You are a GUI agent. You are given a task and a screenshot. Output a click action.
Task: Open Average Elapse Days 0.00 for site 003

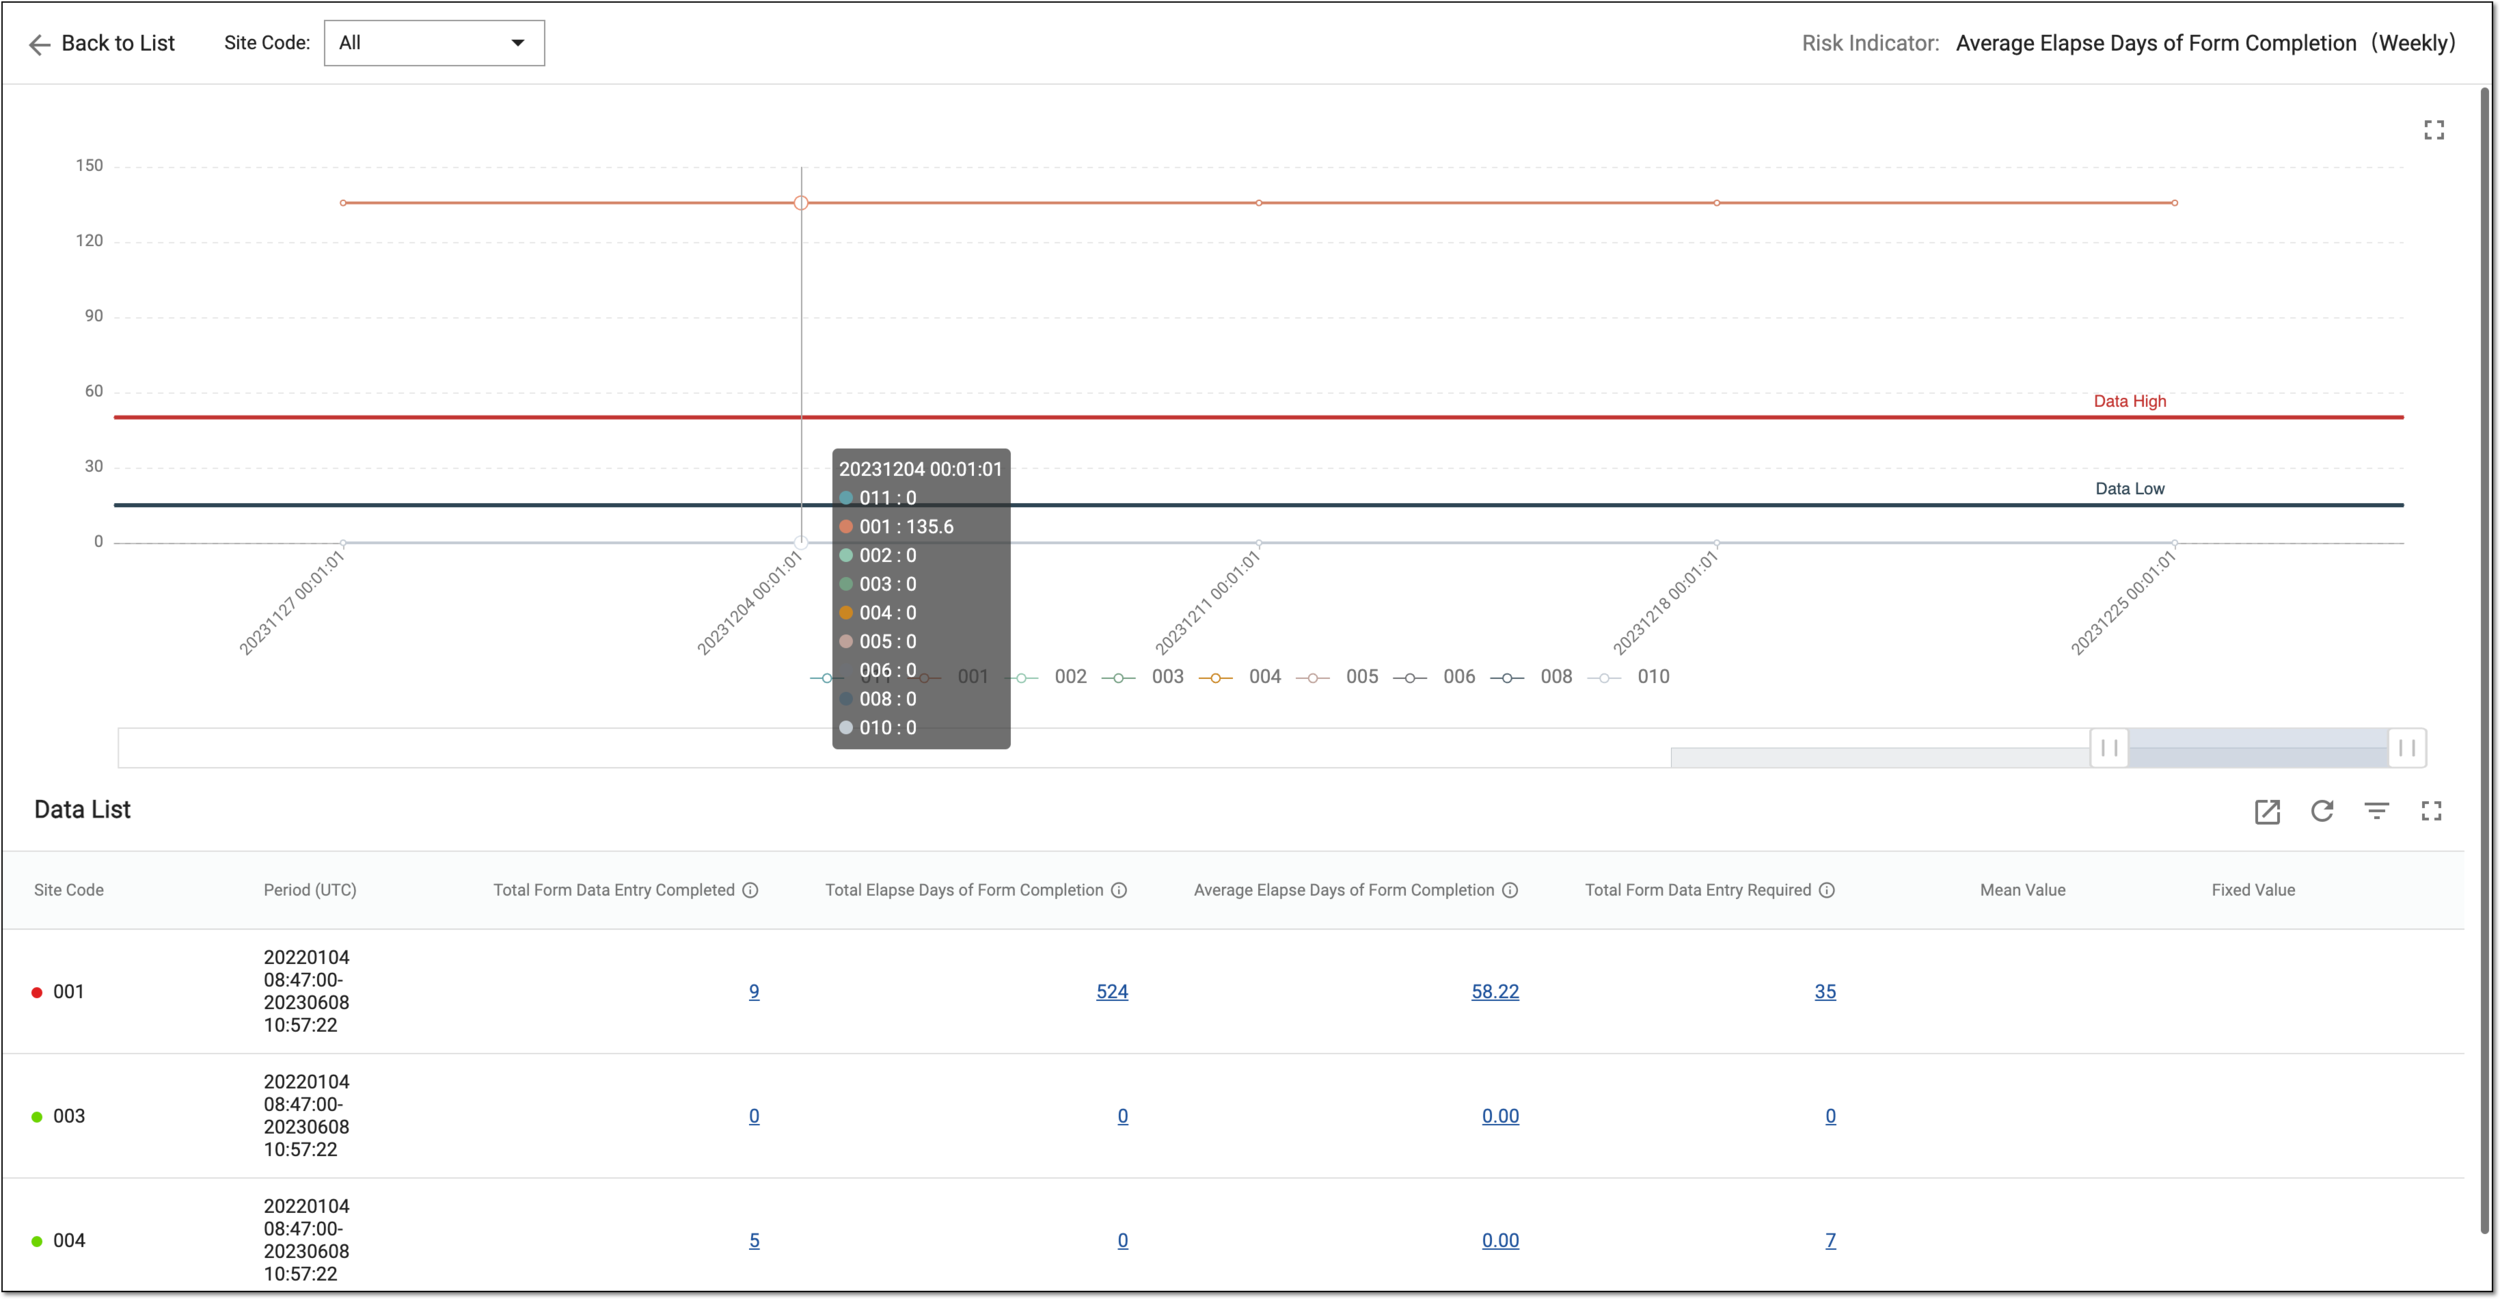pyautogui.click(x=1500, y=1117)
